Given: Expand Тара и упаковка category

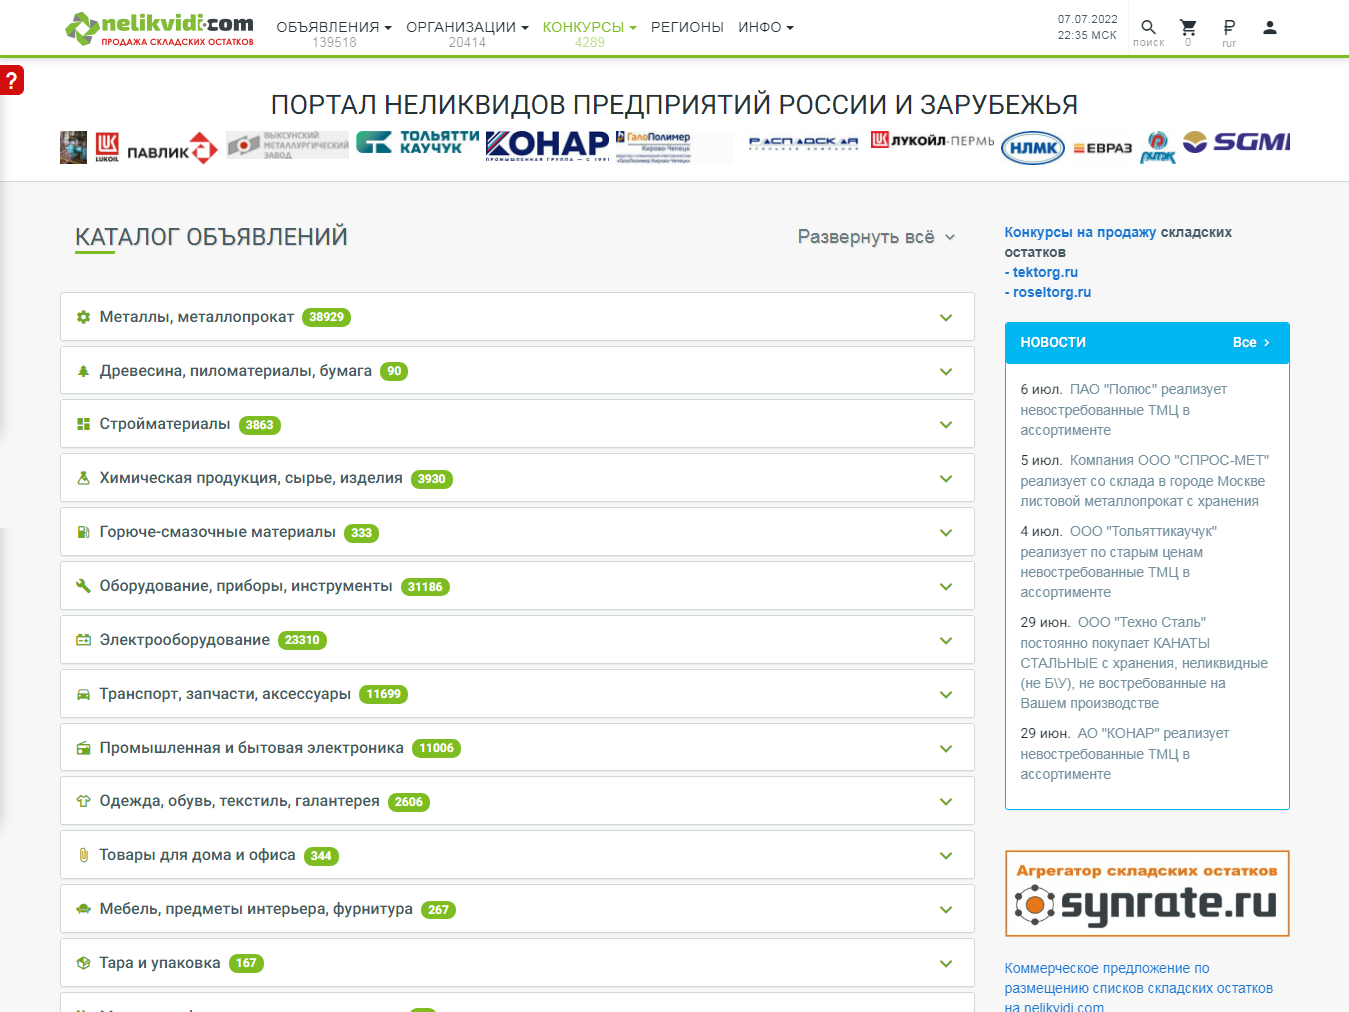Looking at the screenshot, I should (517, 963).
